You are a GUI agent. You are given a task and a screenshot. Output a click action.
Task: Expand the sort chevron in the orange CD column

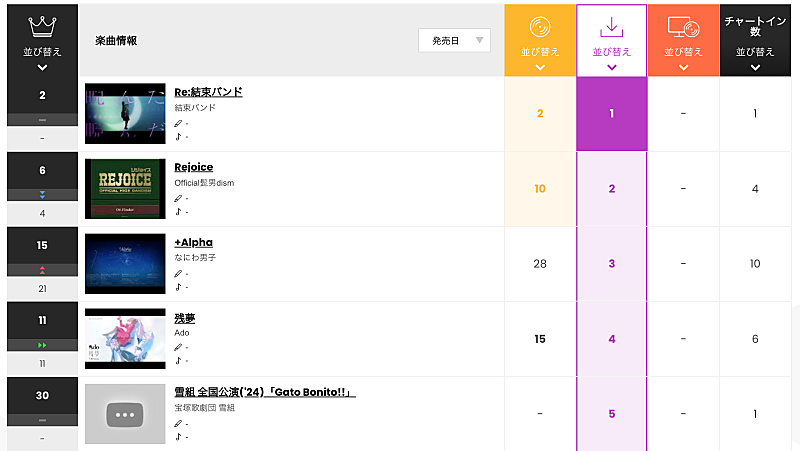coord(540,68)
